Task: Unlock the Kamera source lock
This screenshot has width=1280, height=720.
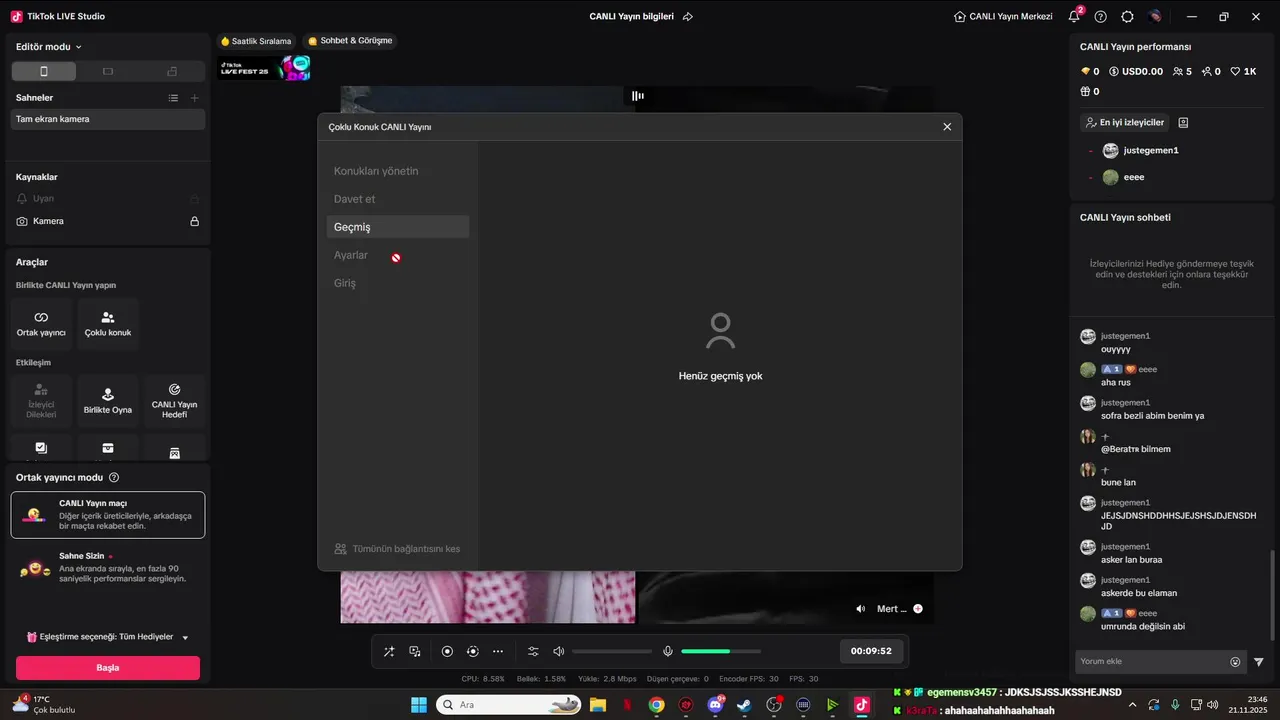Action: [x=195, y=221]
